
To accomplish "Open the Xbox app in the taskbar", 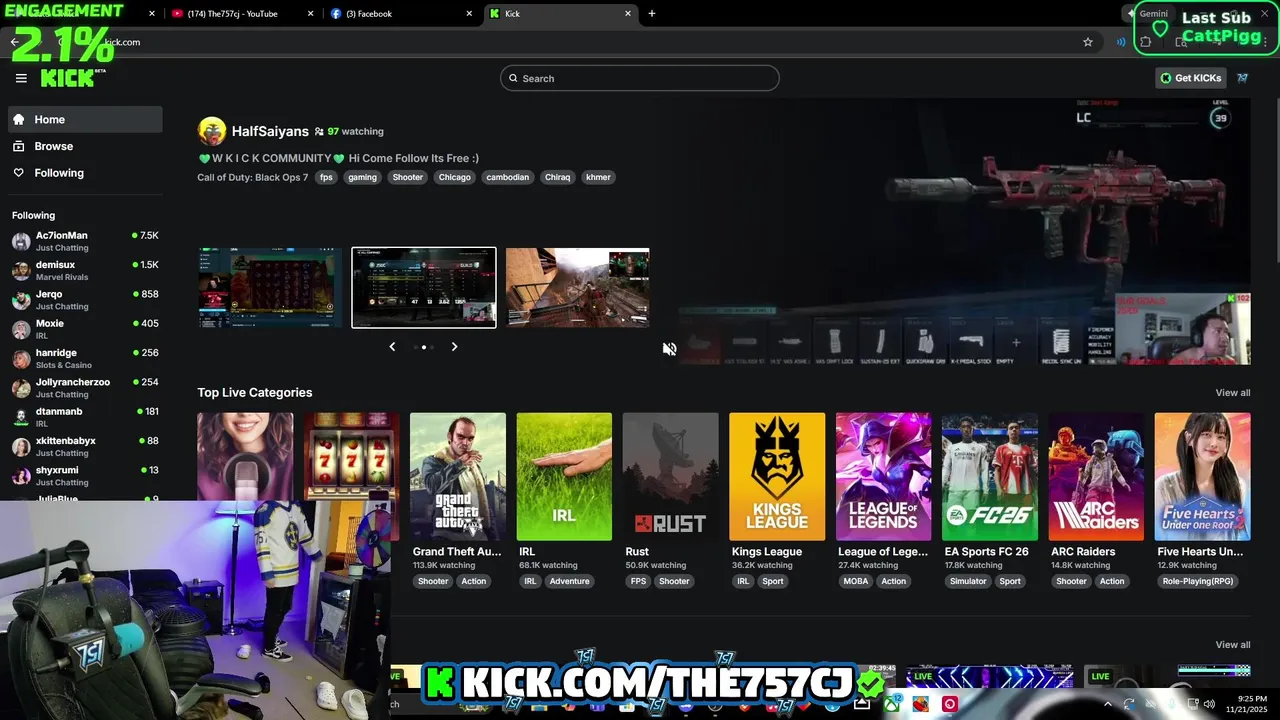I will [x=892, y=704].
